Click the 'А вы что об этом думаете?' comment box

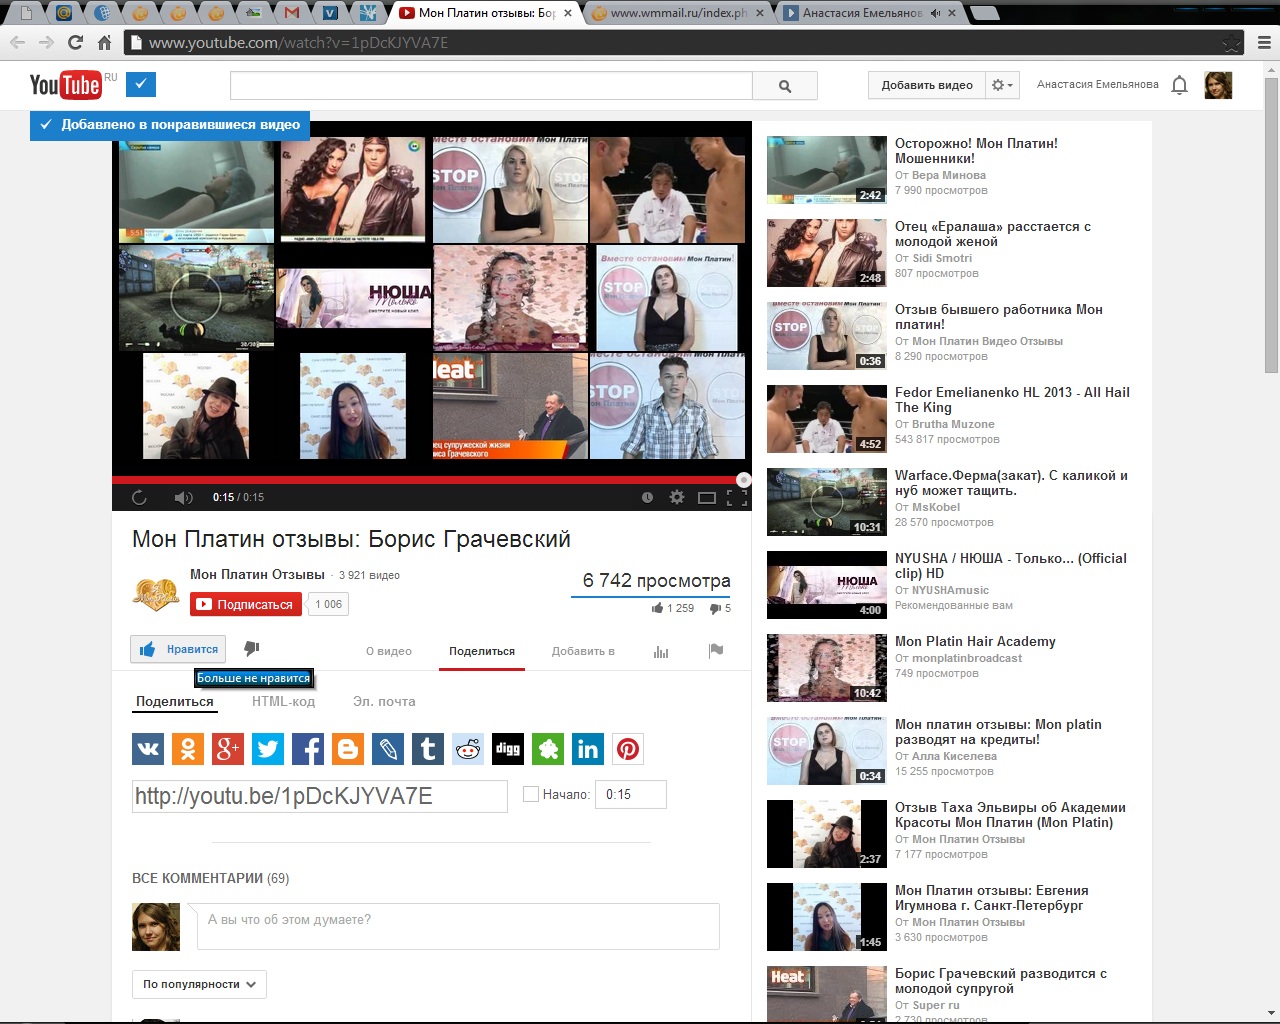click(458, 926)
